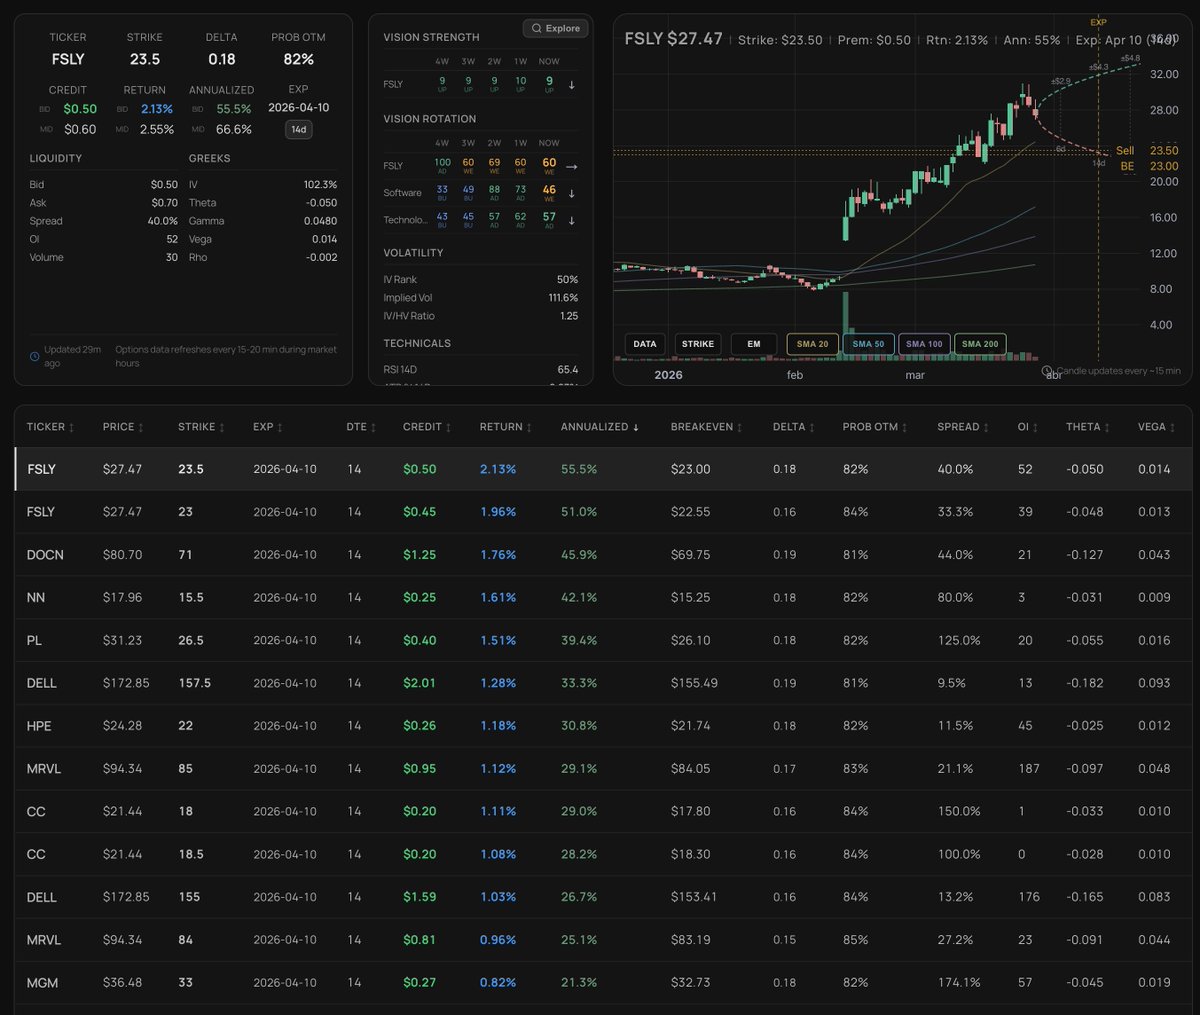This screenshot has height=1015, width=1200.
Task: Toggle the SMA 50 line
Action: point(868,344)
